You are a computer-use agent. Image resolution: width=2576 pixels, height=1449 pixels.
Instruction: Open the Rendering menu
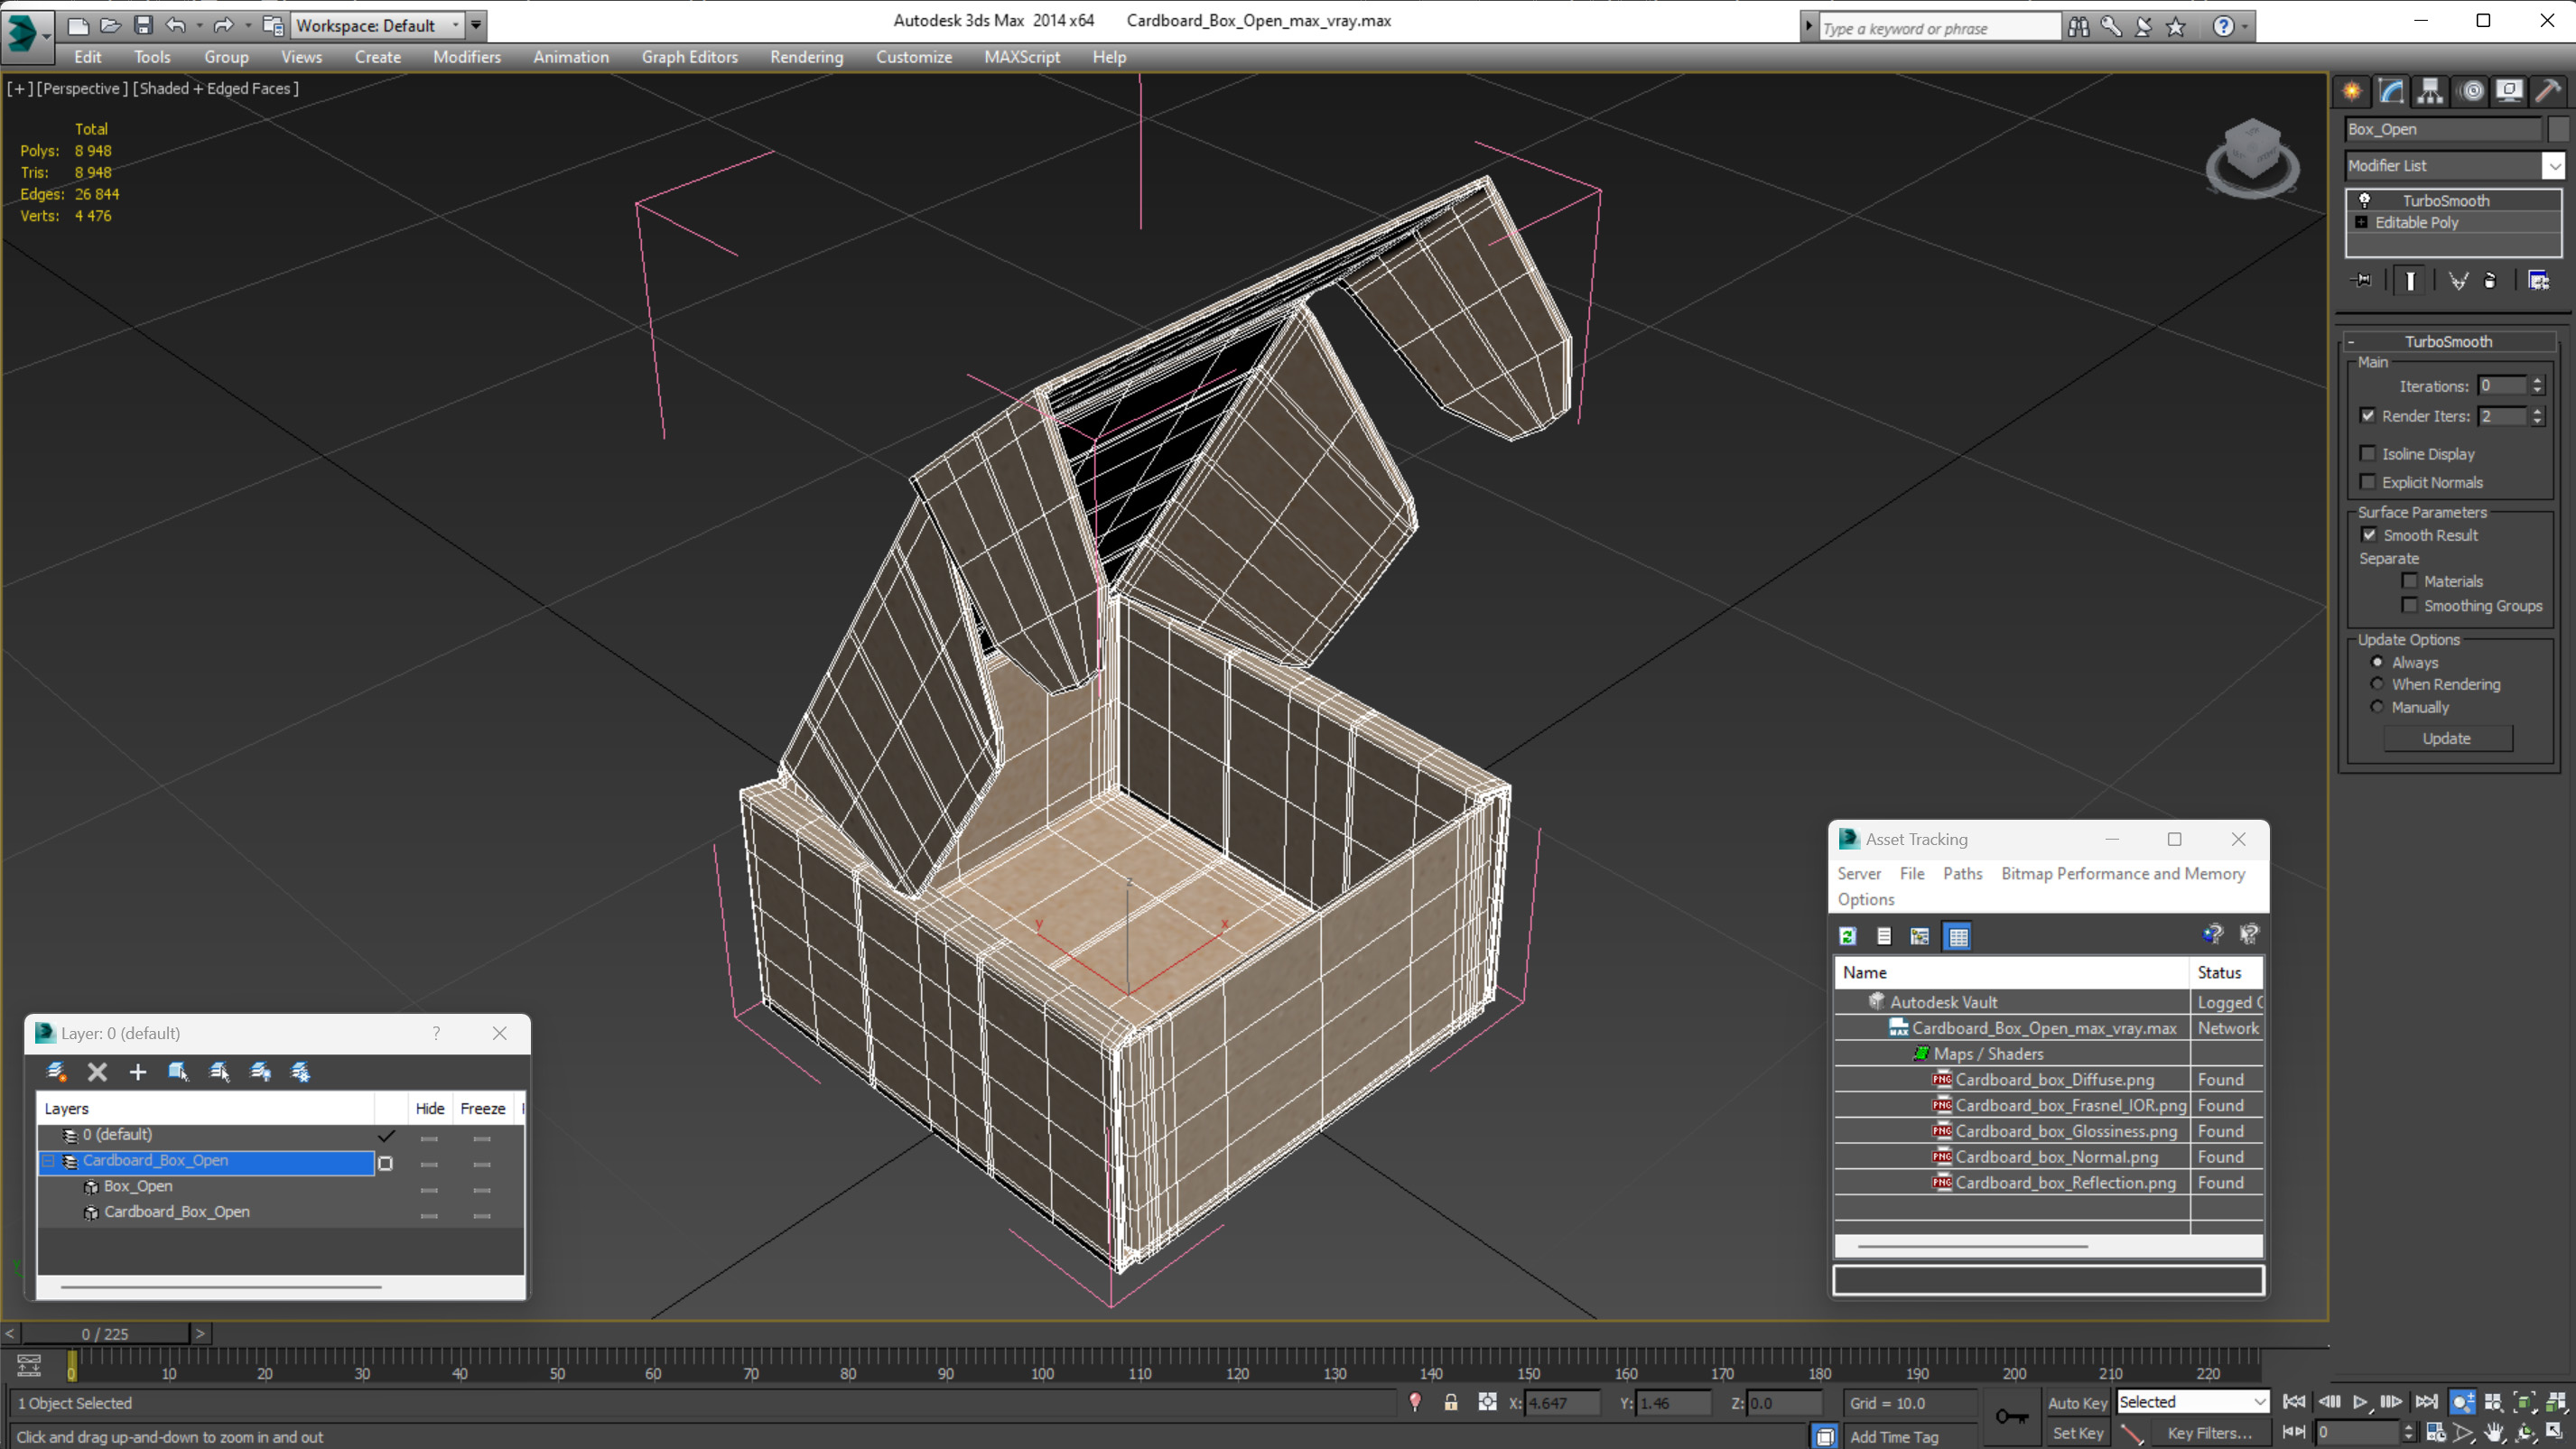pos(806,57)
